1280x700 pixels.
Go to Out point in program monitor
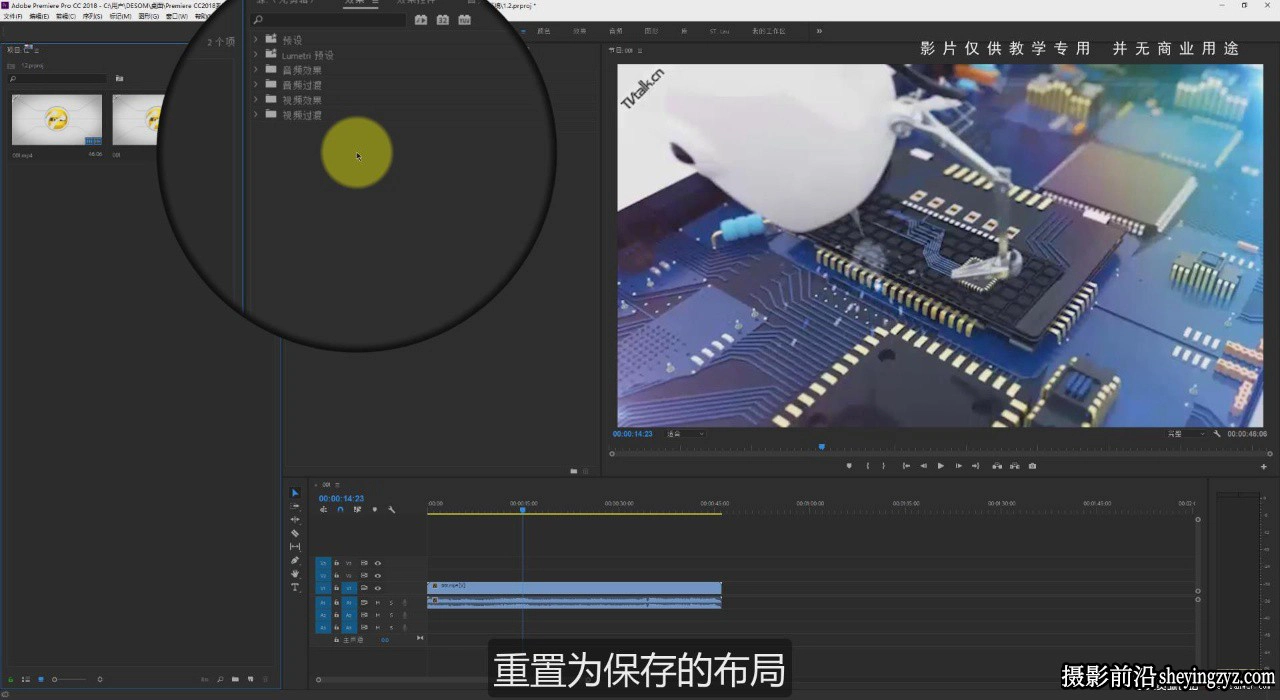[976, 466]
